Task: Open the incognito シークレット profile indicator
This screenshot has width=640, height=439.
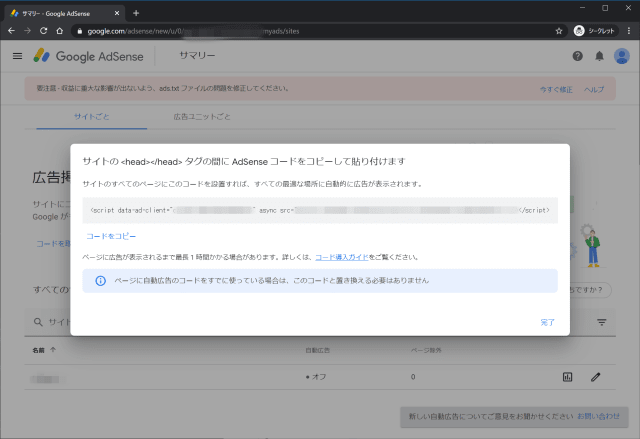Action: (595, 31)
